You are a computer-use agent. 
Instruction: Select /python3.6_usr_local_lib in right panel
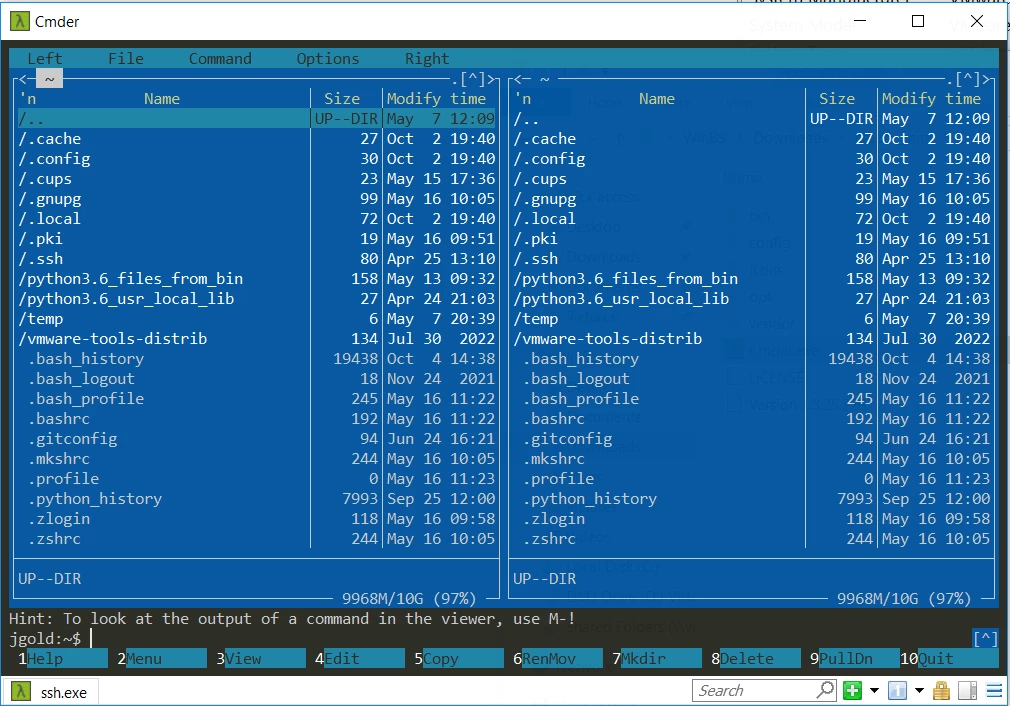752,298
